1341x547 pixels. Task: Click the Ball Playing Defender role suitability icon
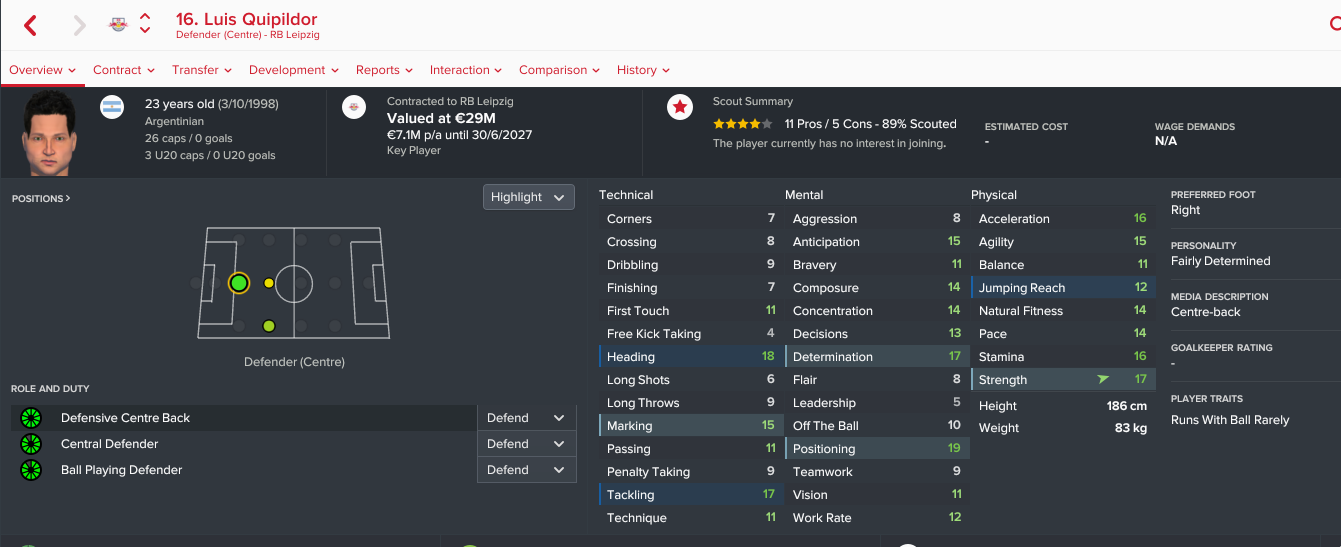pyautogui.click(x=30, y=470)
